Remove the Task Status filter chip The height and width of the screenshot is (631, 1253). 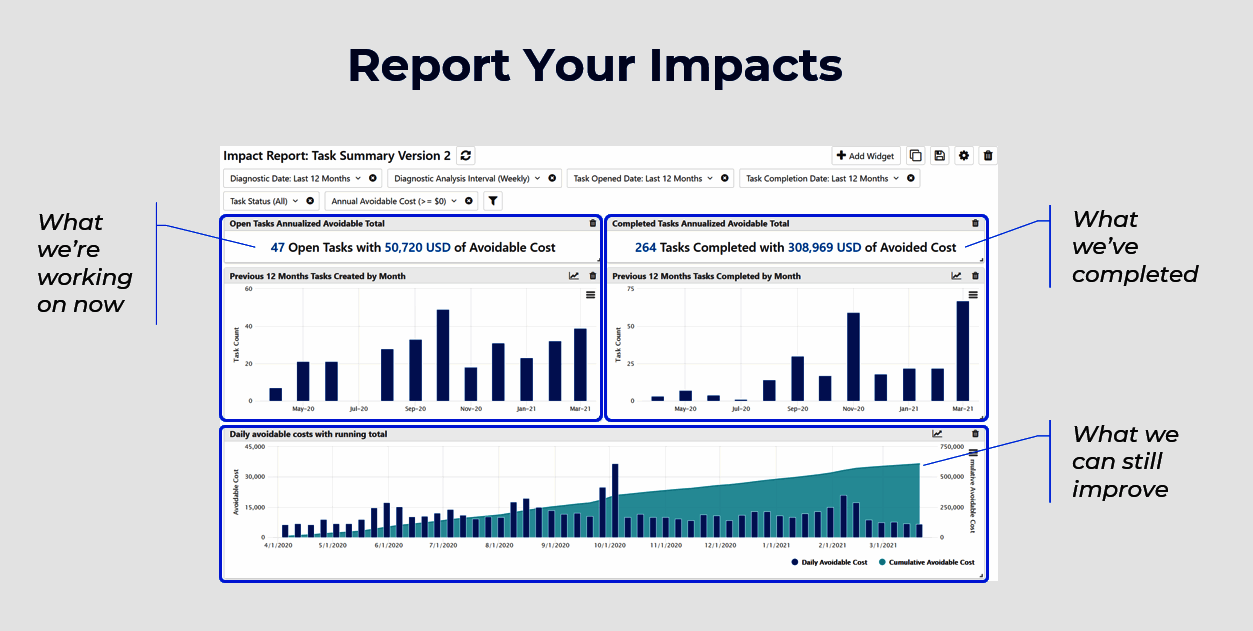point(310,200)
